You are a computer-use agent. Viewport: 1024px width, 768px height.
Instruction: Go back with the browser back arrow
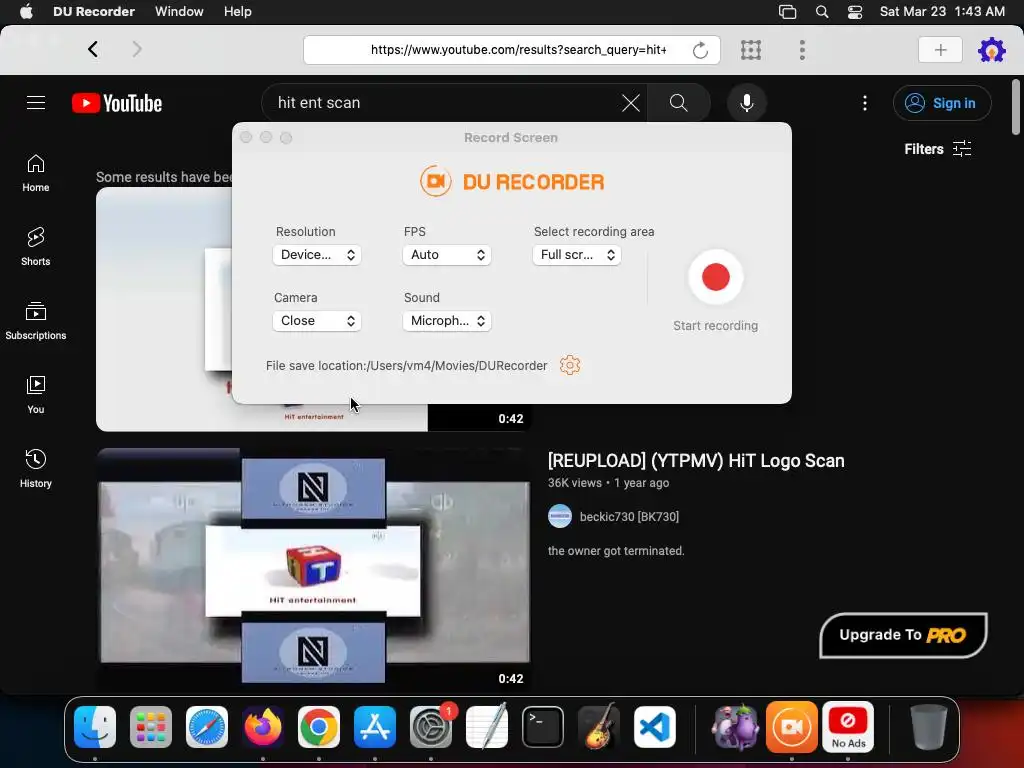[x=93, y=49]
